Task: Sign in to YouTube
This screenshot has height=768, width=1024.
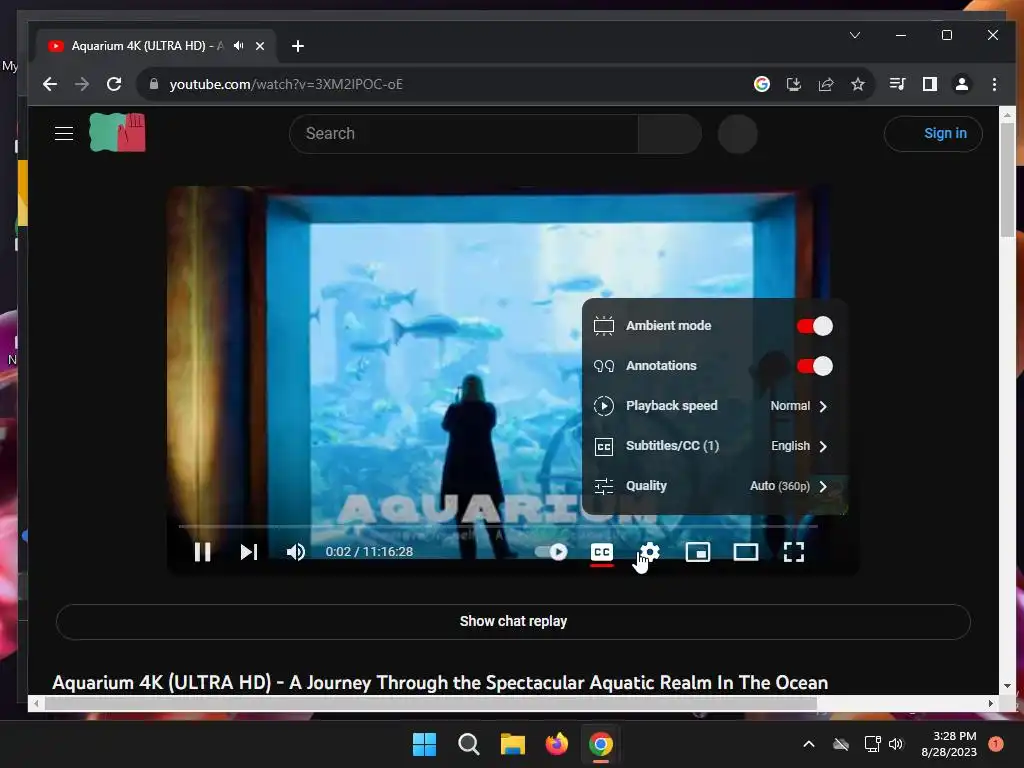Action: point(933,134)
